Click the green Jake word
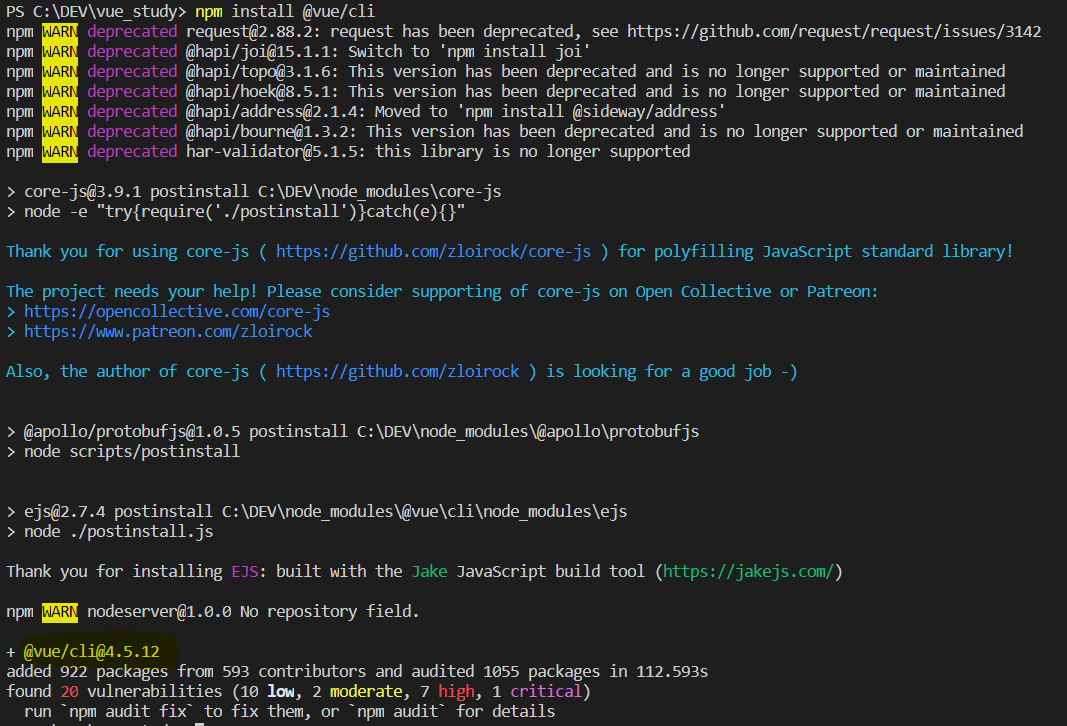Image resolution: width=1067 pixels, height=726 pixels. click(x=429, y=572)
